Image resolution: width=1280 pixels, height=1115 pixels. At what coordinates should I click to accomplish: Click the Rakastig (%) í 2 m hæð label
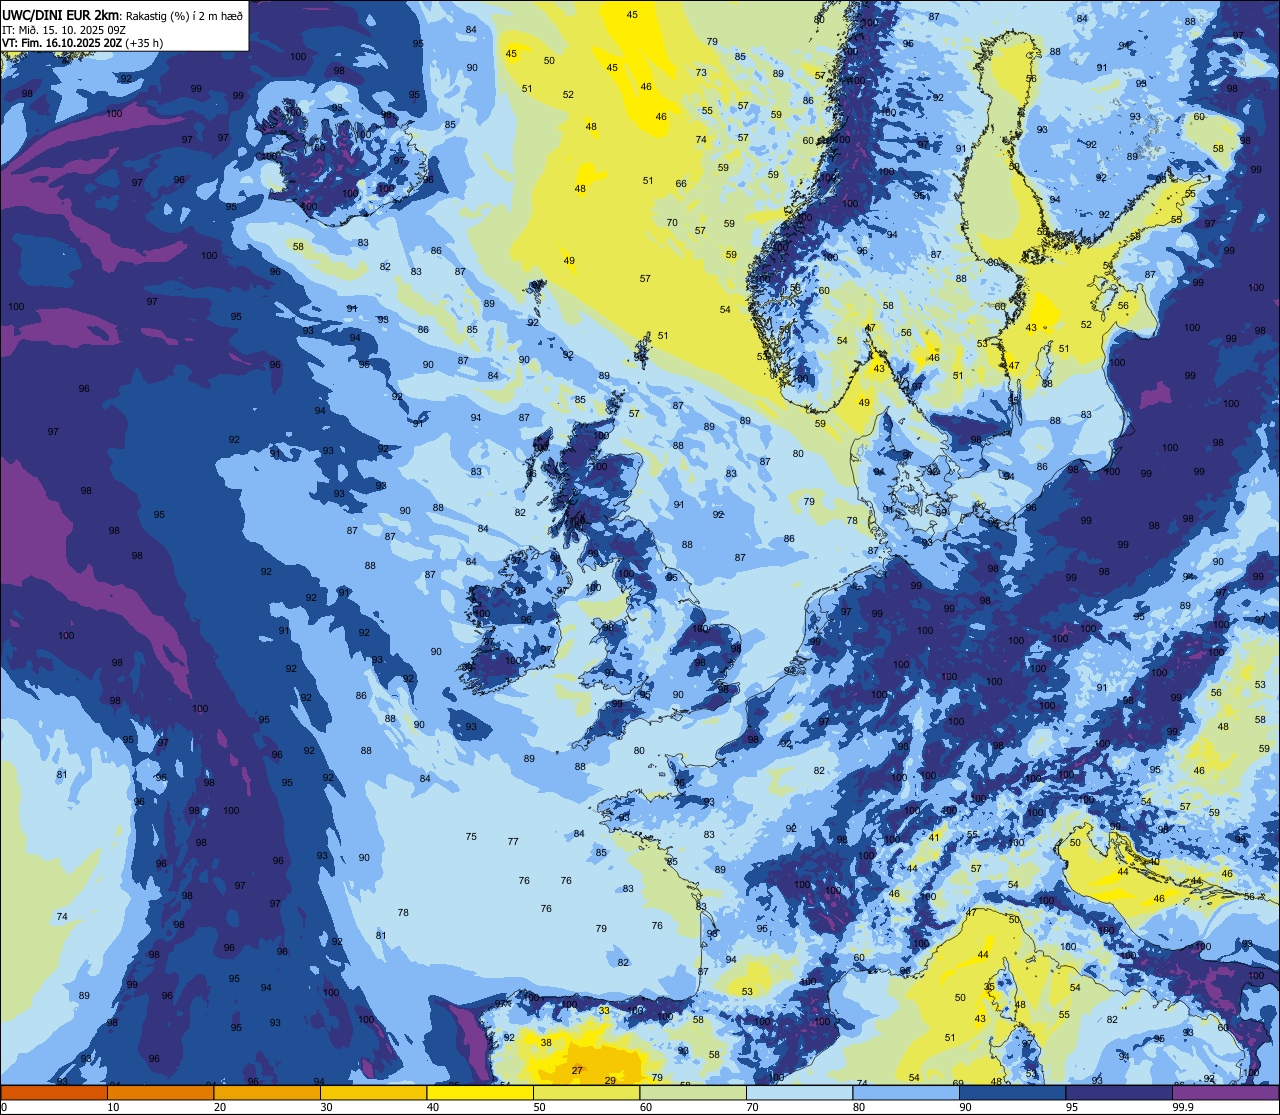click(x=184, y=15)
